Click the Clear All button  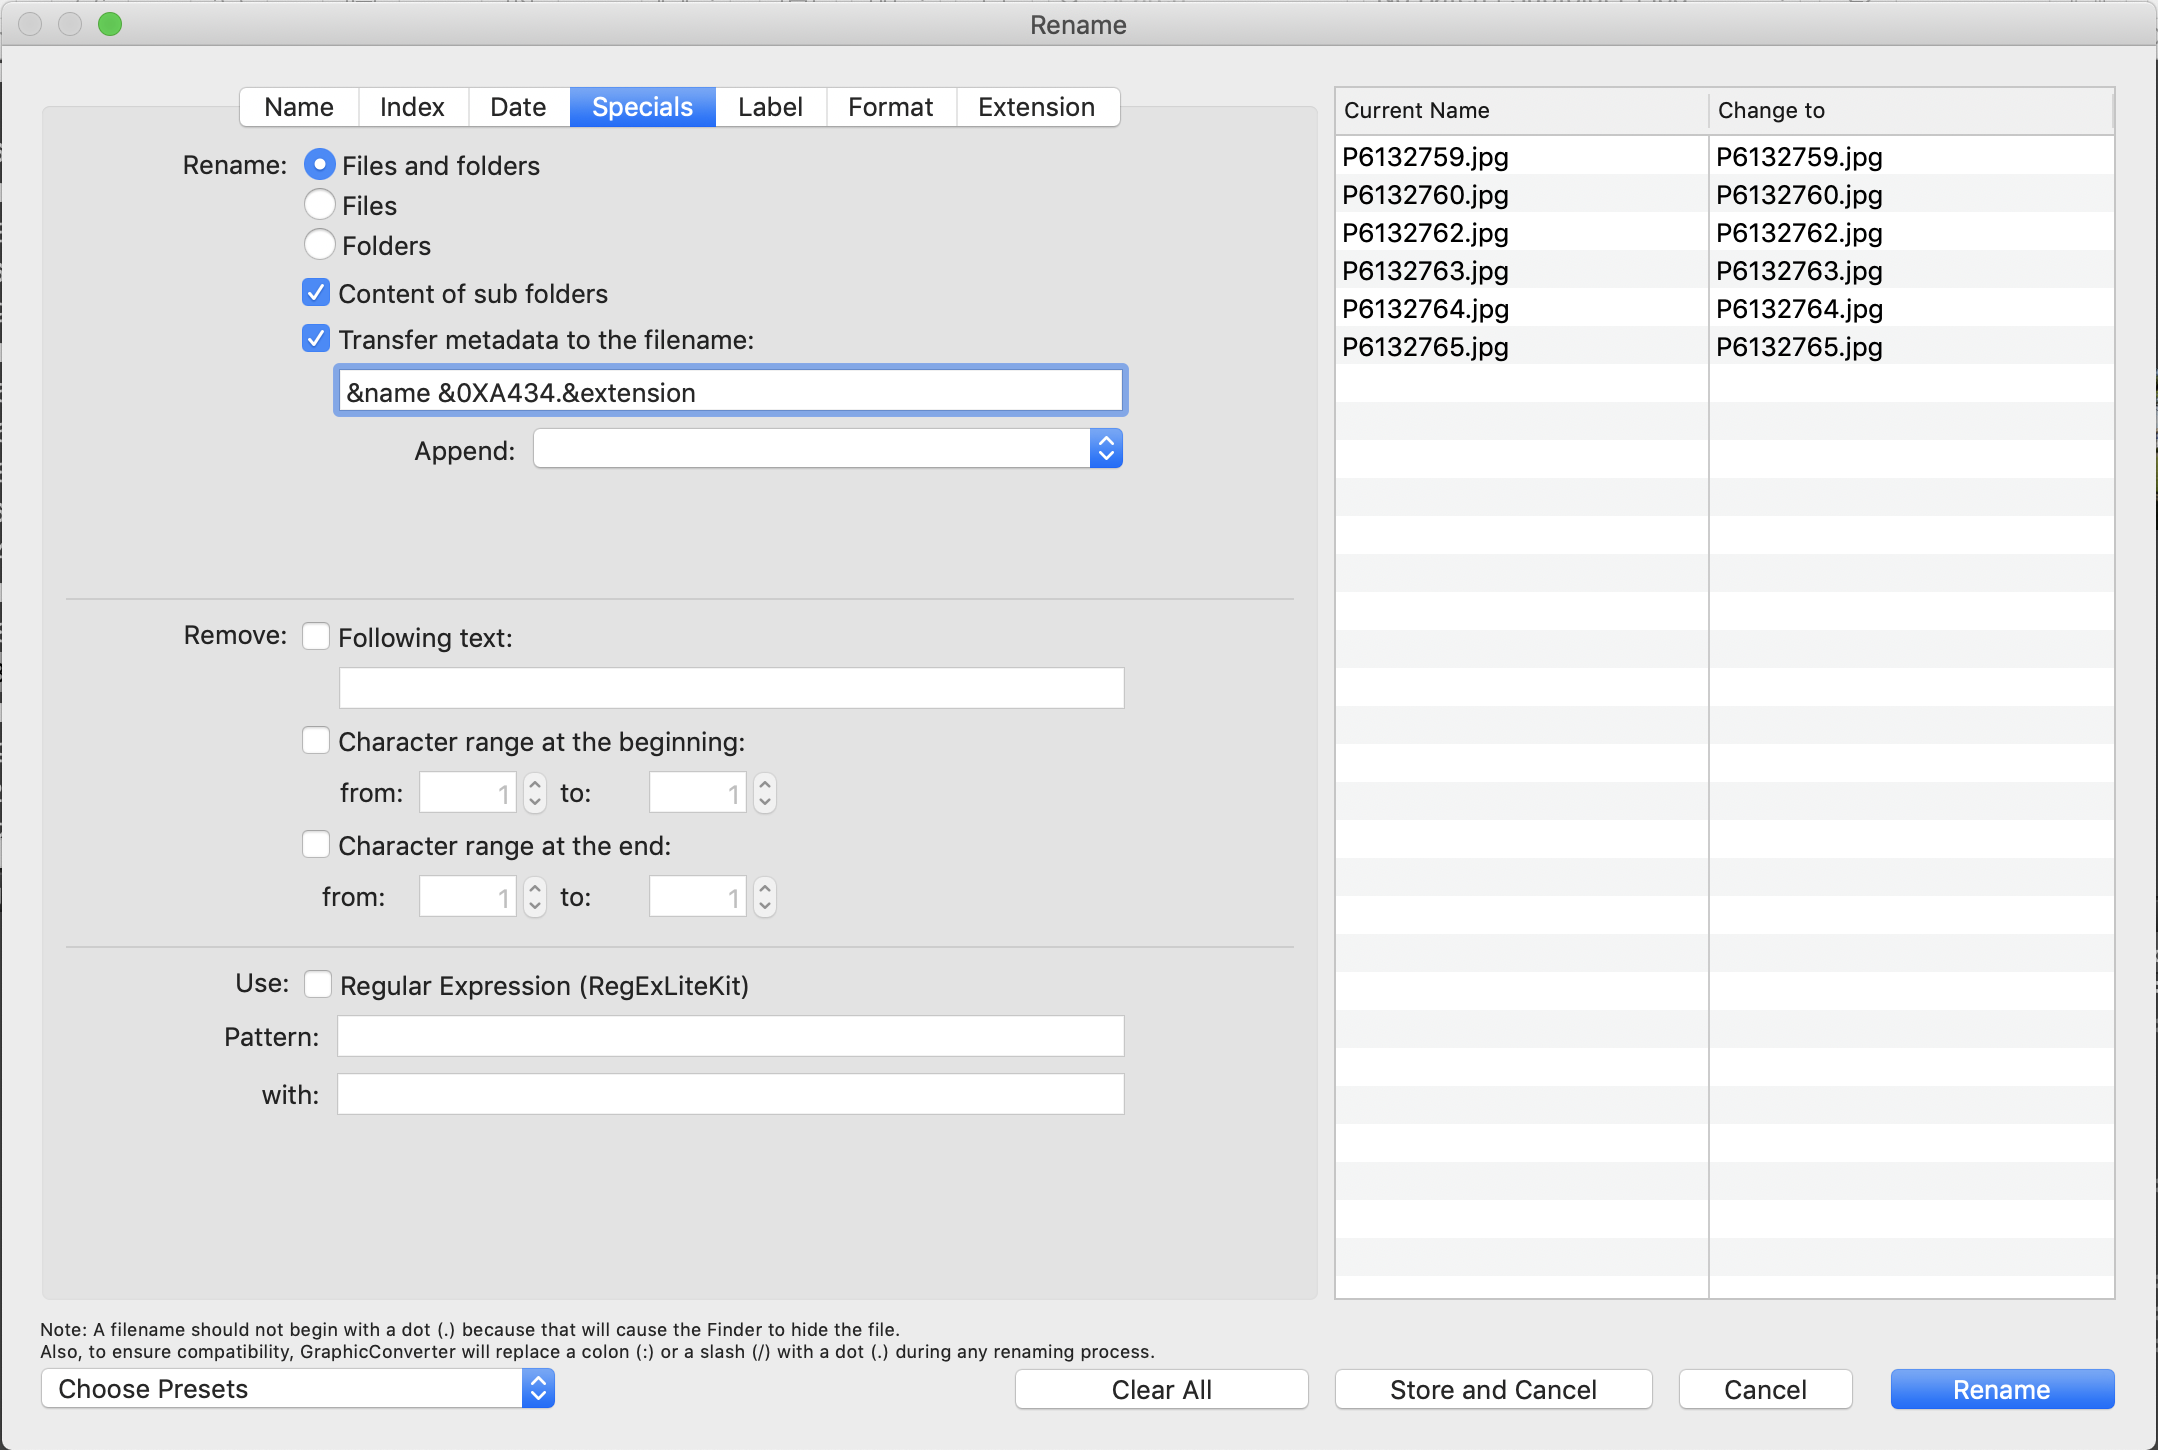[x=1163, y=1387]
